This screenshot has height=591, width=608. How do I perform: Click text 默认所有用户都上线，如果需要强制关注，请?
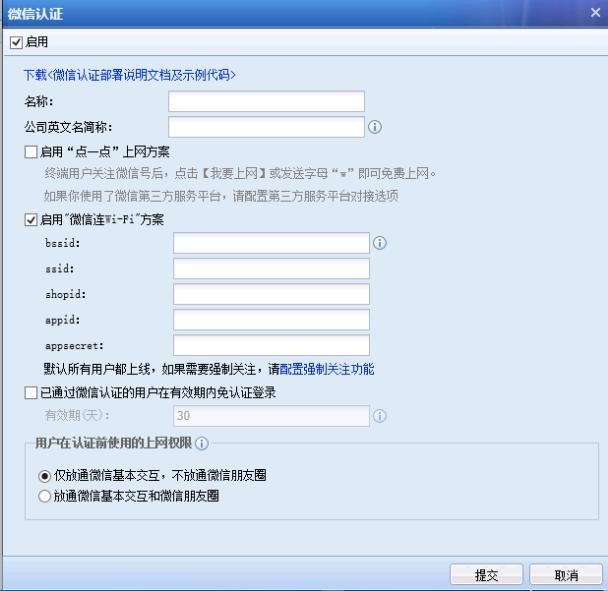point(161,369)
